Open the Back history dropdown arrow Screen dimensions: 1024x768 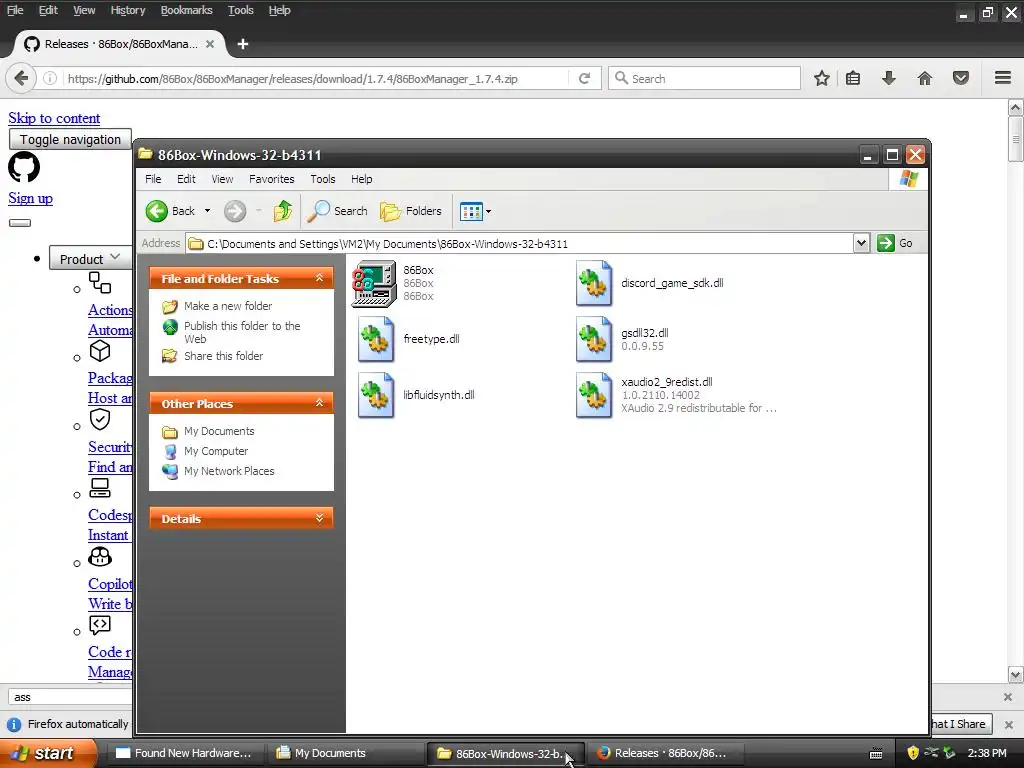pos(207,211)
